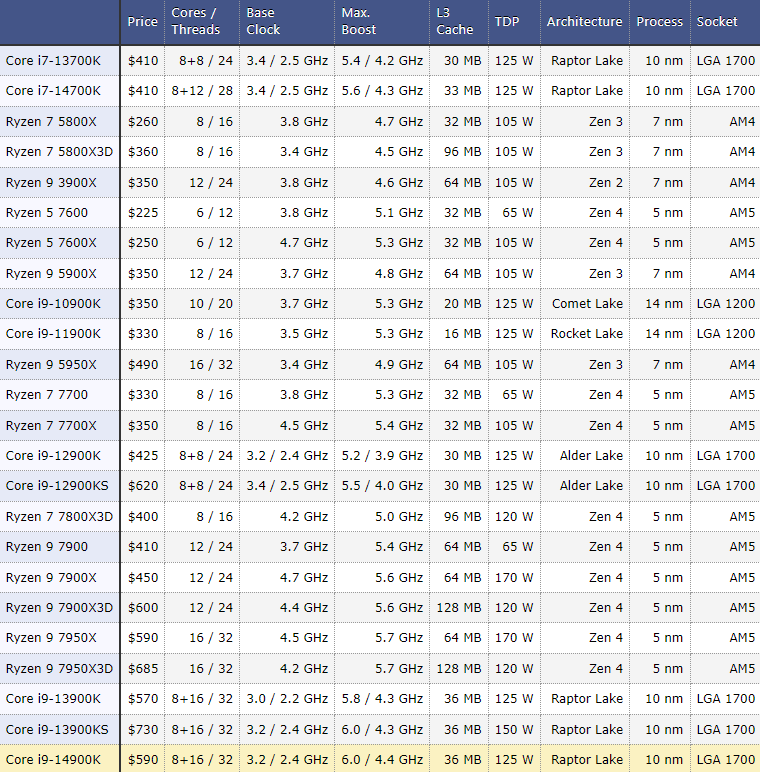The height and width of the screenshot is (772, 760).
Task: Select the Ryzen 7 5800X row name
Action: (51, 122)
